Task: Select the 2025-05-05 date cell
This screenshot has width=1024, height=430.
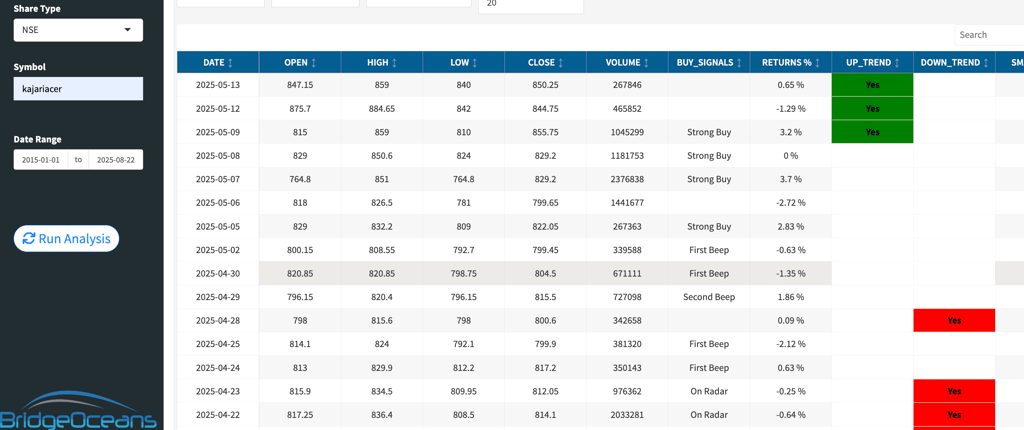Action: click(x=218, y=226)
